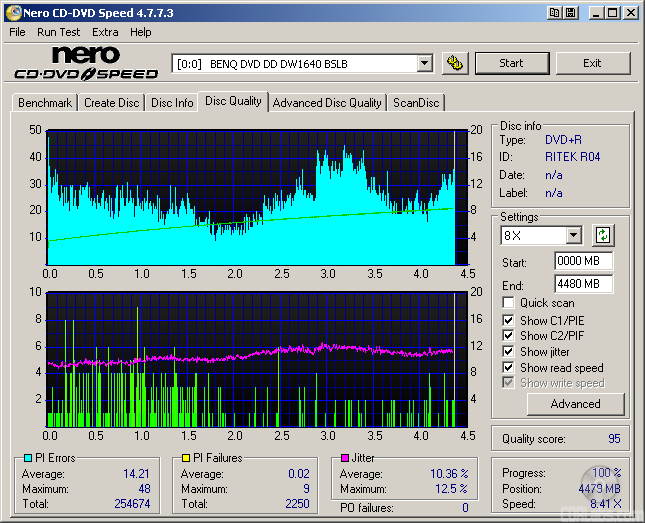Viewport: 645px width, 523px height.
Task: Open options via the yellow tools icon
Action: click(455, 63)
